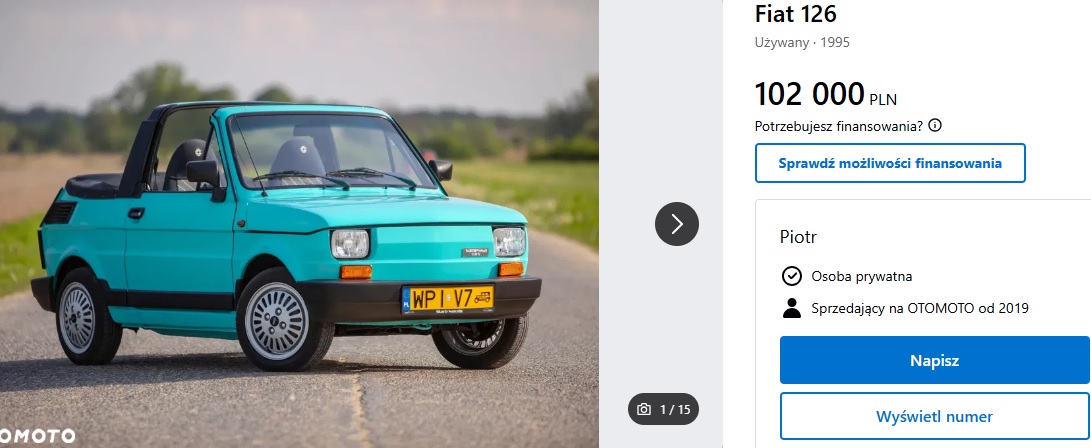Open the turquoise Fiat 126 main photo
The width and height of the screenshot is (1091, 448).
(299, 224)
